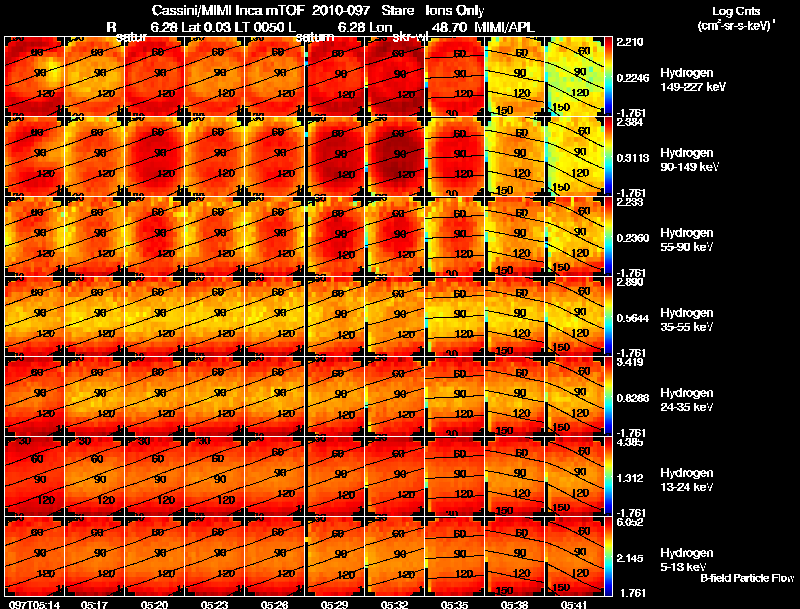Click the 'Hydrogen 5-13 keV' row label
The height and width of the screenshot is (609, 800).
[x=687, y=560]
